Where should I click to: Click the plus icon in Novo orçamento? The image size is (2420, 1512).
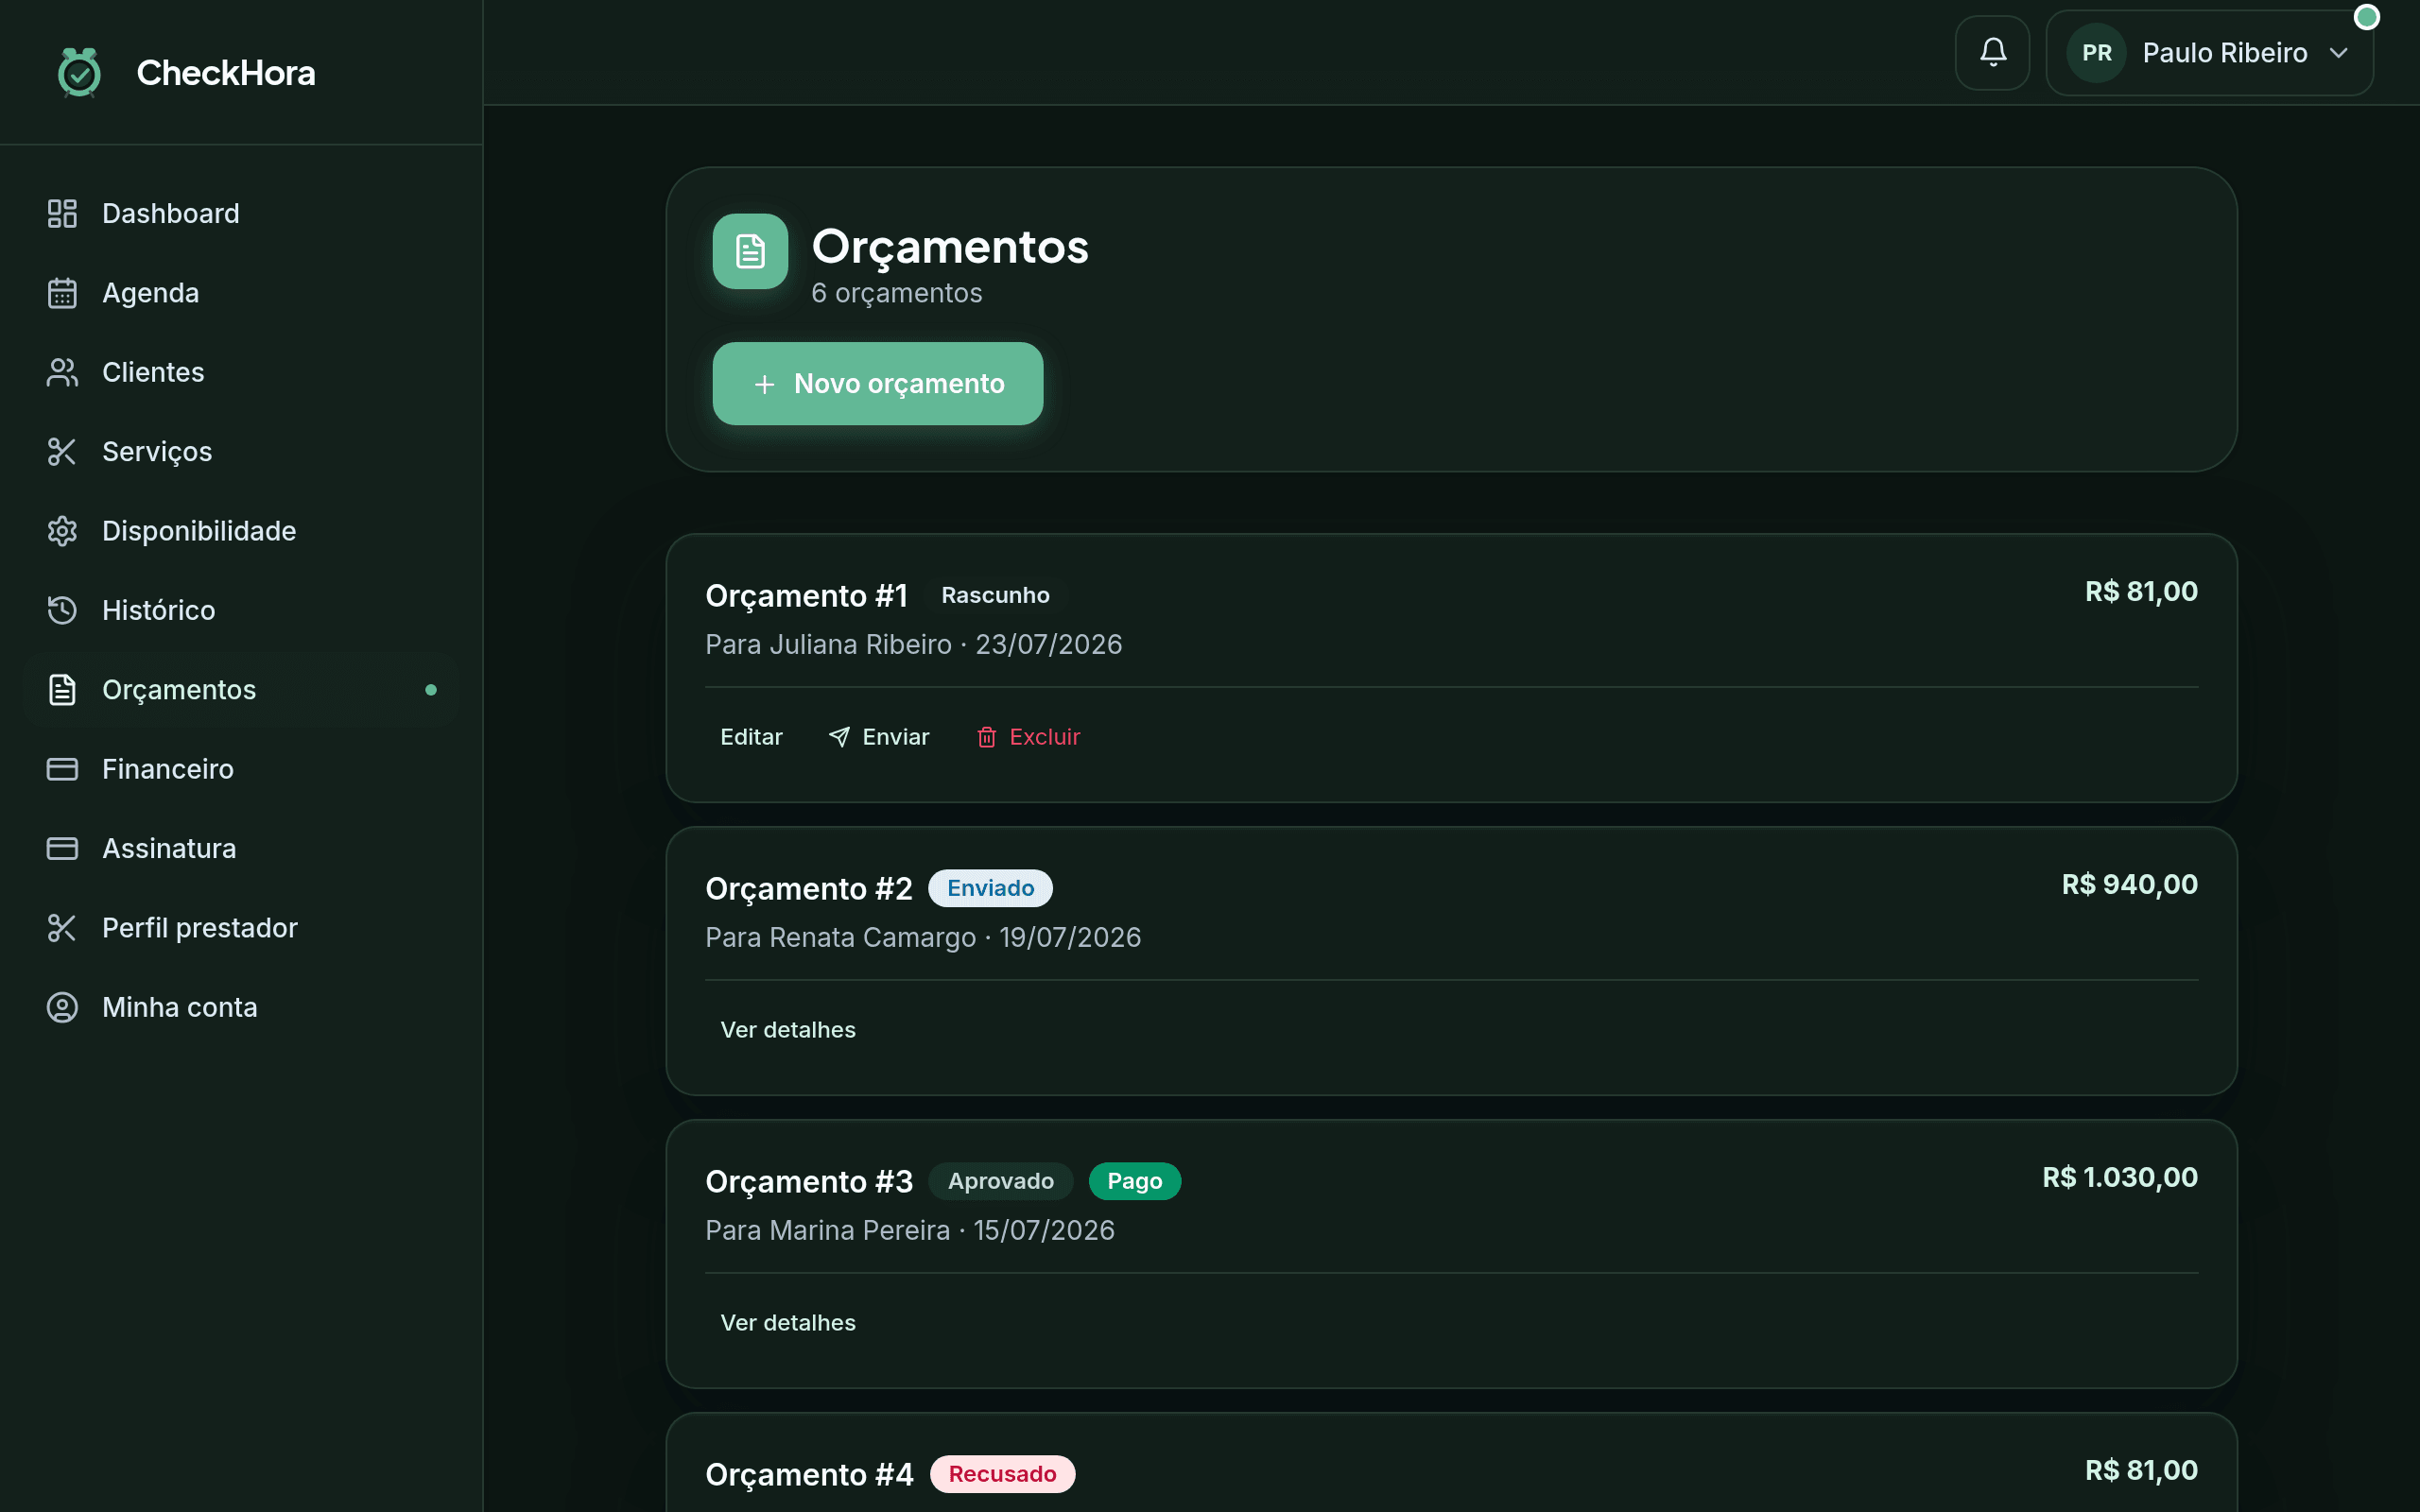tap(764, 384)
